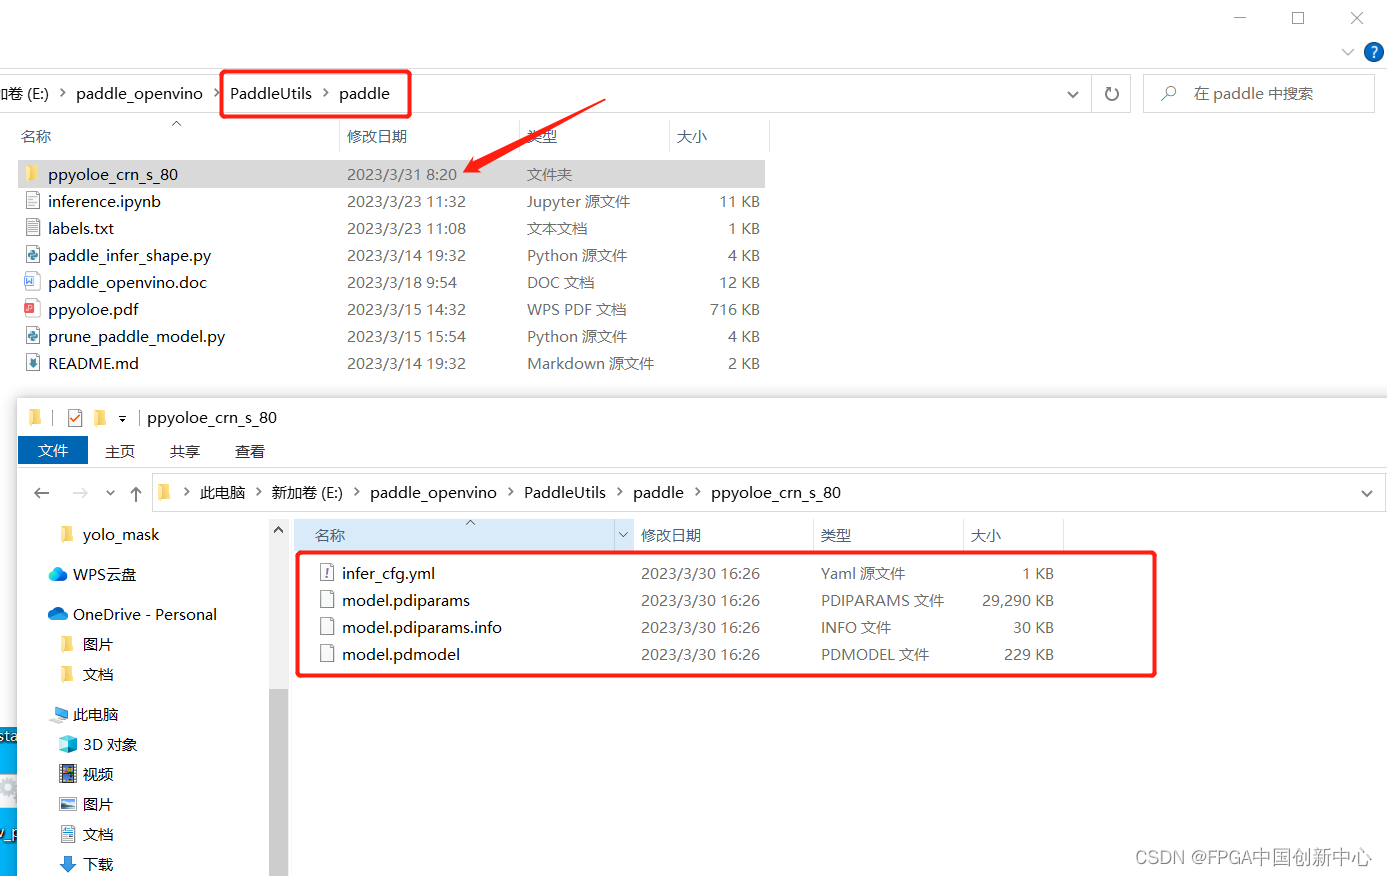Open the 名称 column filter dropdown in lower window
The height and width of the screenshot is (876, 1387).
[624, 535]
